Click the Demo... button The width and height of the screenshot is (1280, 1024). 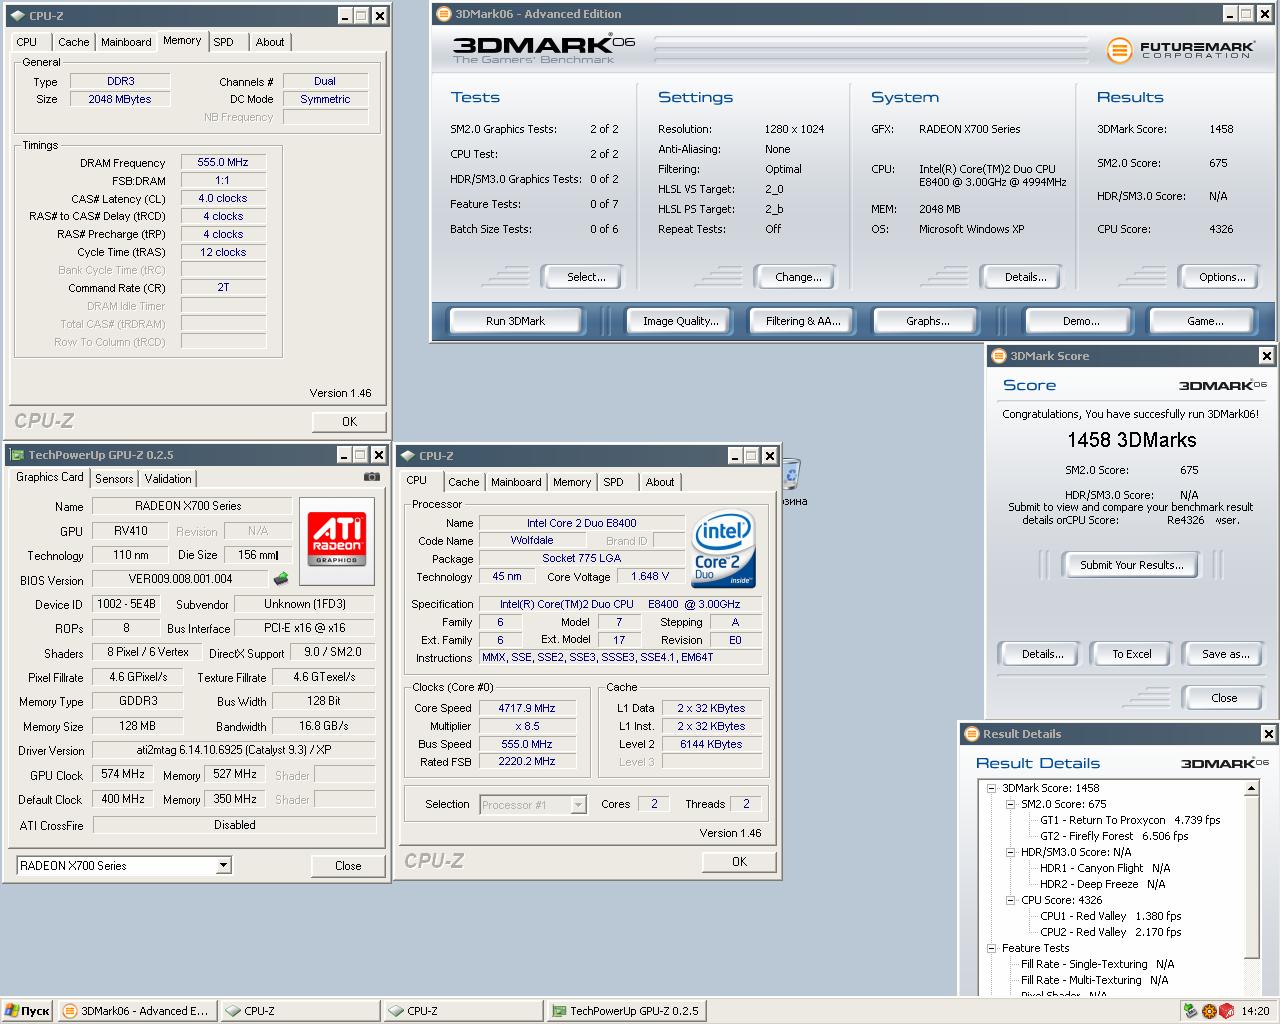click(1081, 321)
